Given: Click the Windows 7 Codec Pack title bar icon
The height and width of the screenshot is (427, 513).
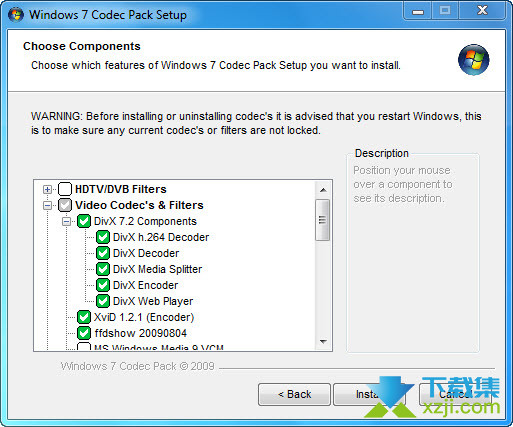Looking at the screenshot, I should (x=16, y=15).
